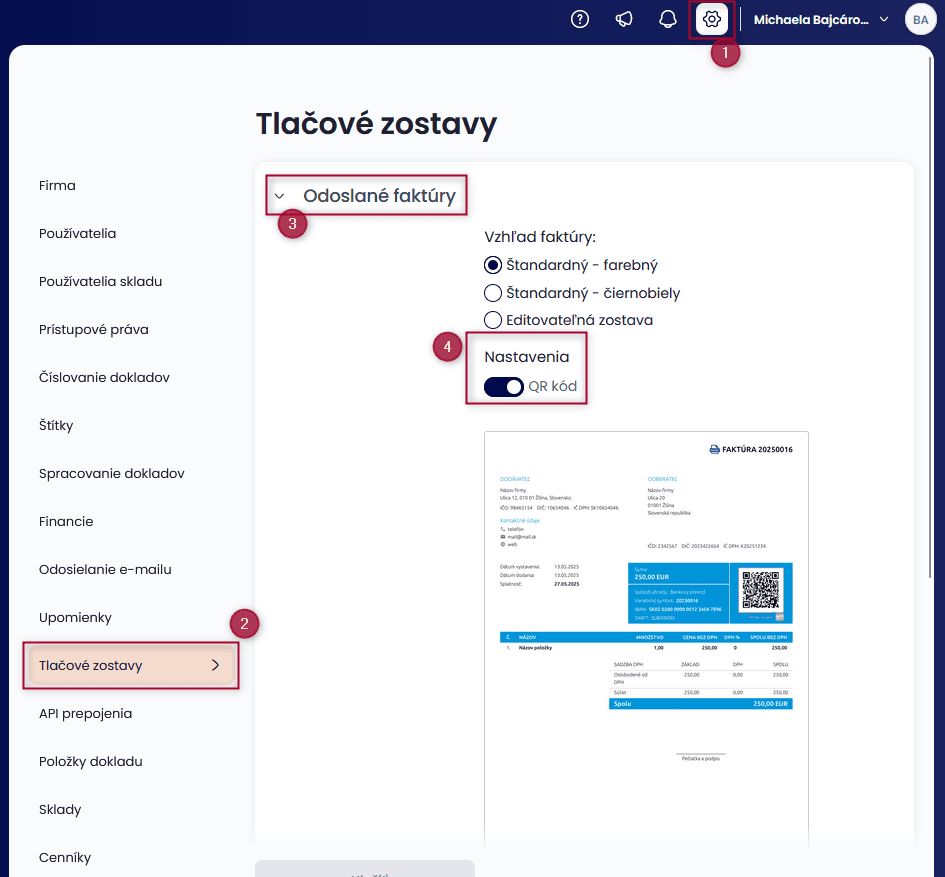Open Firma in settings menu
Image resolution: width=945 pixels, height=877 pixels.
coord(57,186)
